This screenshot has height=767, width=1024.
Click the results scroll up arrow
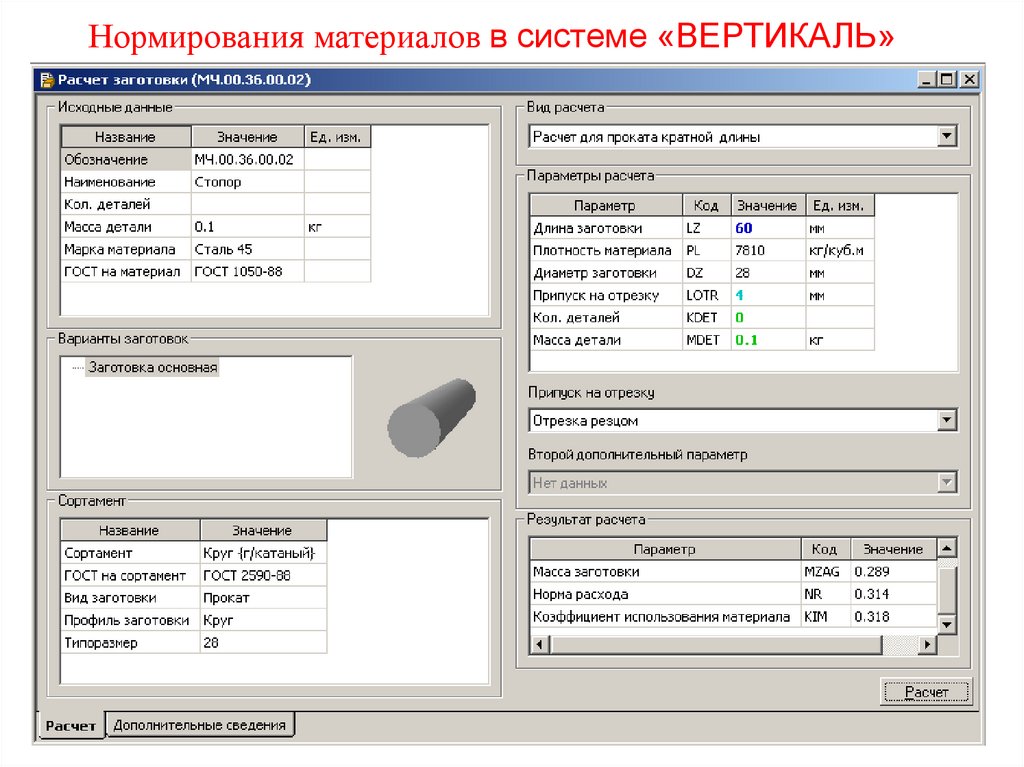coord(947,547)
